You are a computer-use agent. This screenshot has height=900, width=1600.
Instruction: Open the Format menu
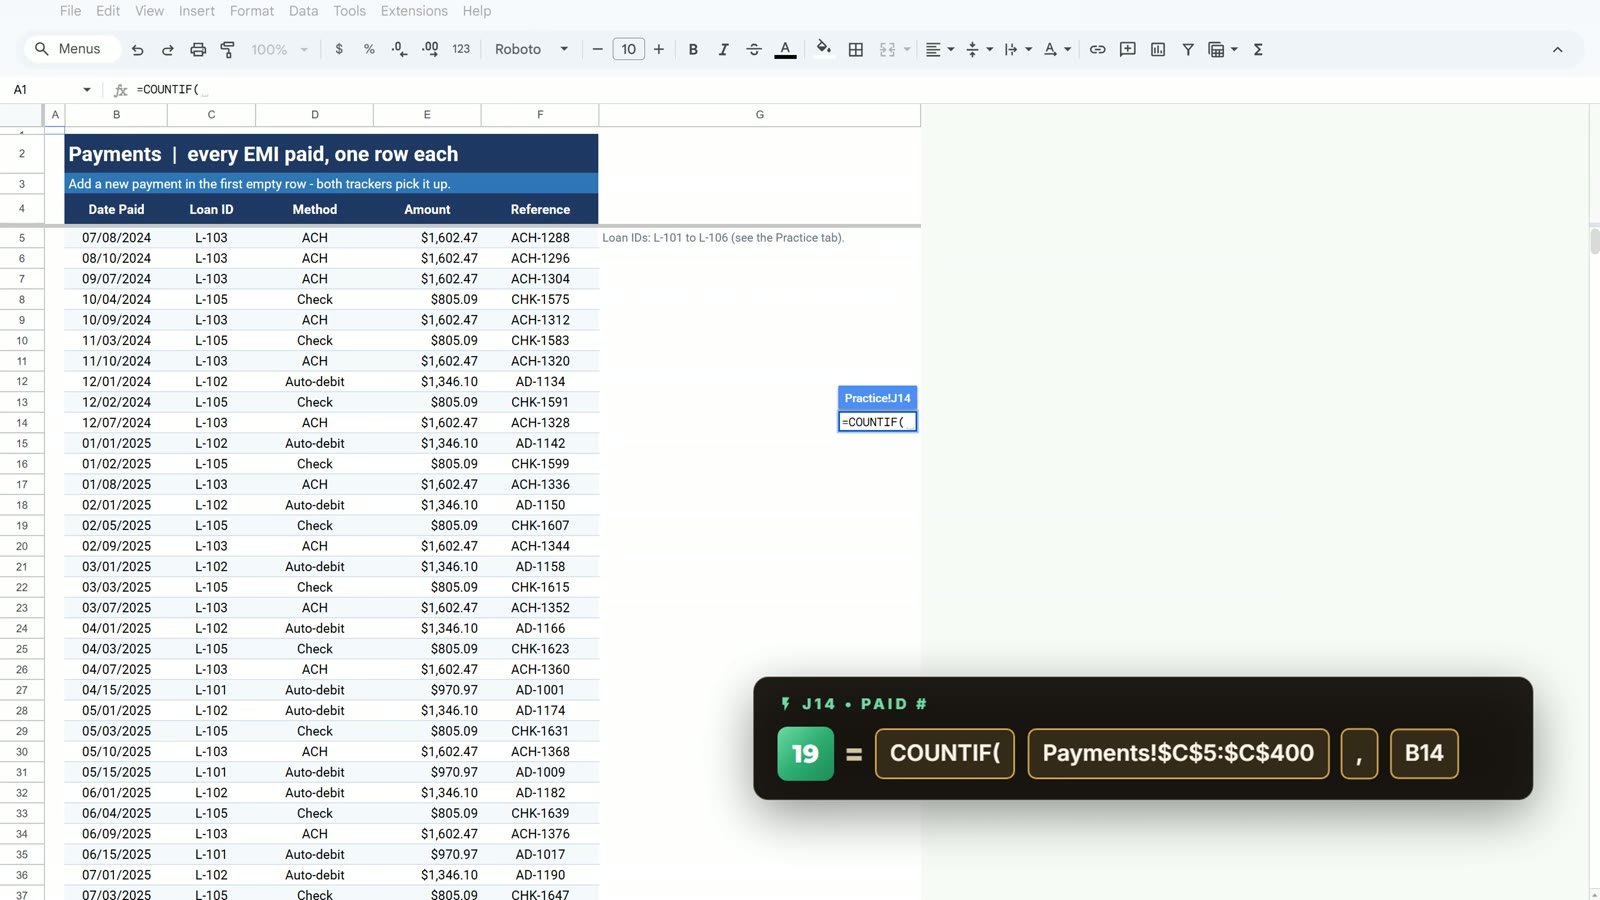(x=252, y=11)
